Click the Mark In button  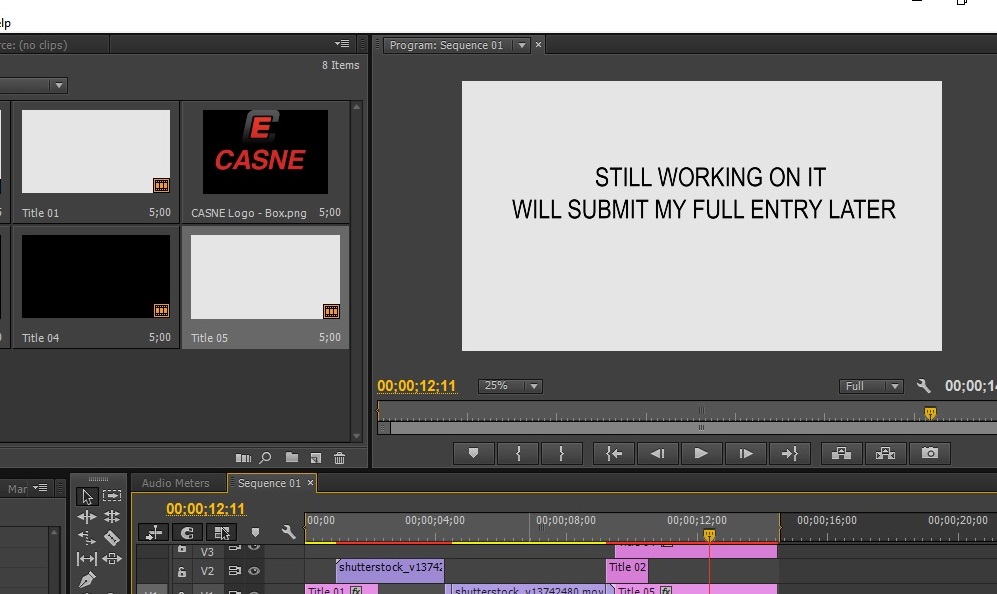tap(518, 453)
